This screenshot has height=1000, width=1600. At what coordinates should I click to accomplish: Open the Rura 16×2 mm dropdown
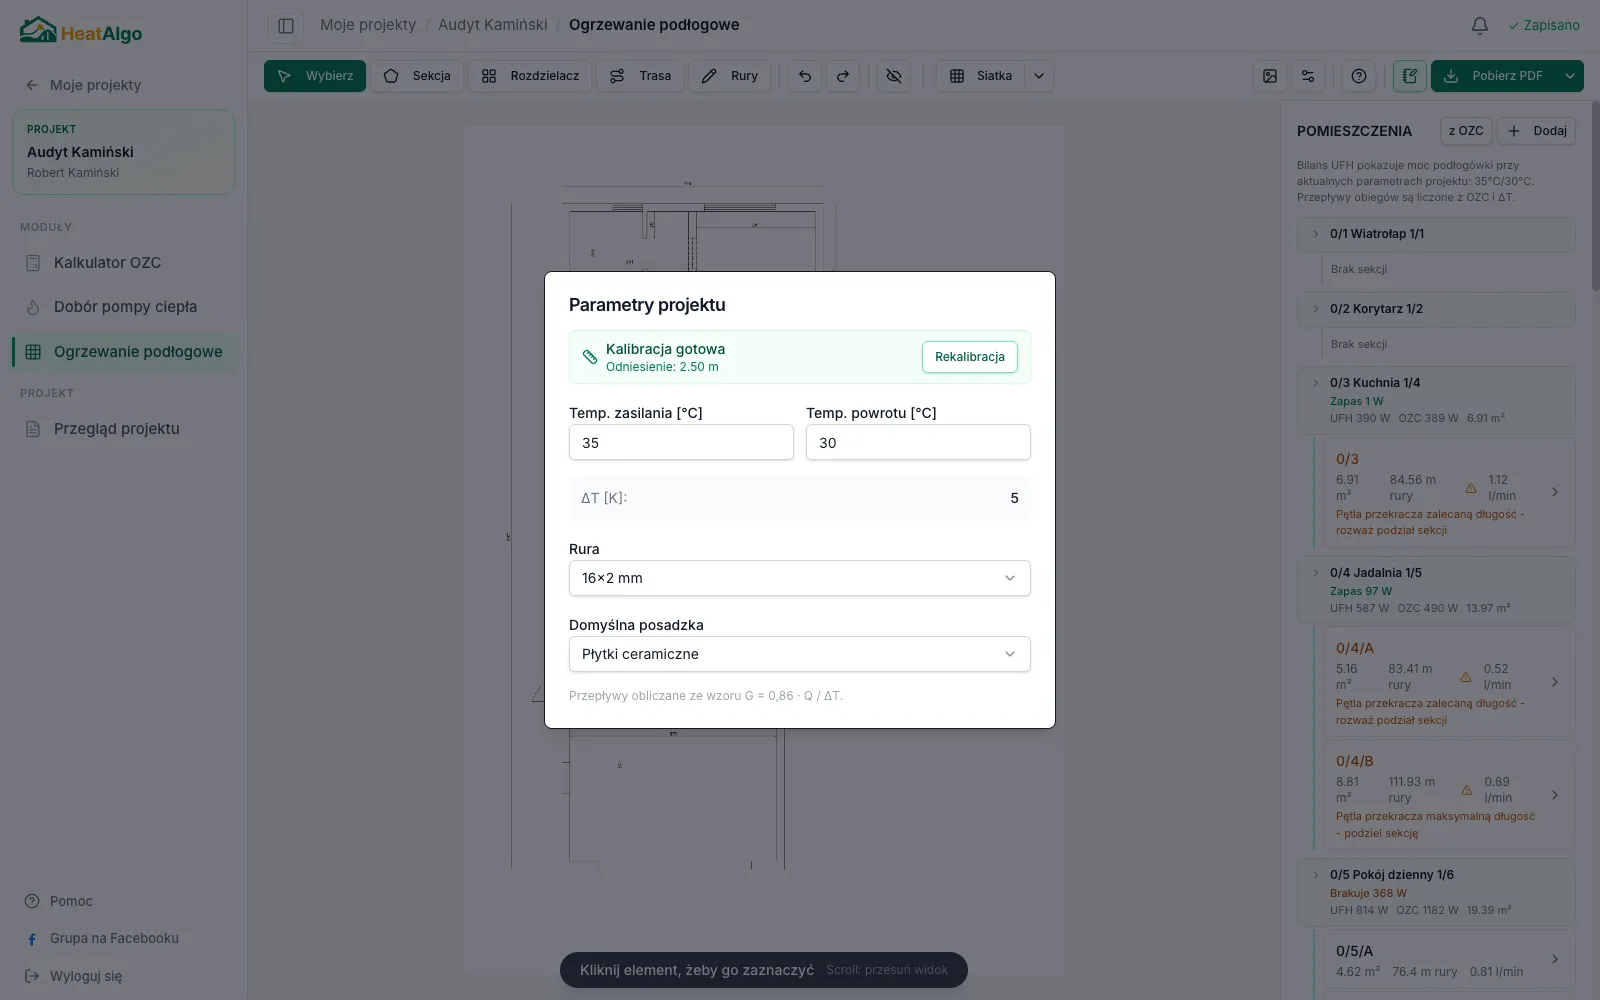[x=800, y=578]
